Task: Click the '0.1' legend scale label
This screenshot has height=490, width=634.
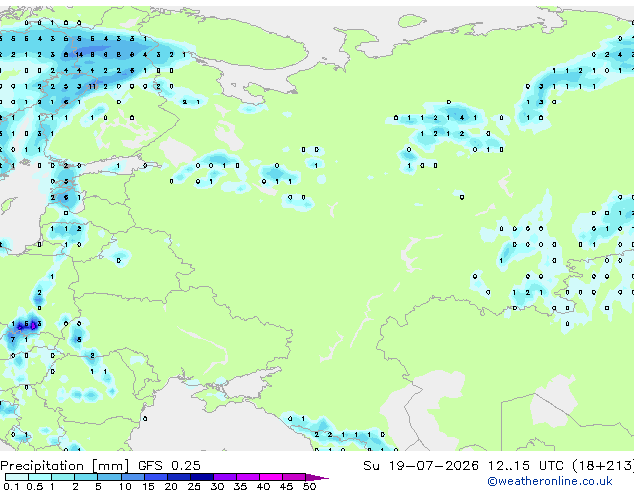Action: (11, 486)
